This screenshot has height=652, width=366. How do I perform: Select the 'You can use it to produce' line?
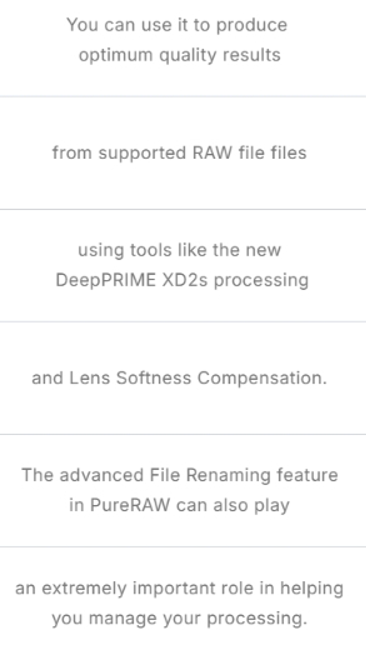click(177, 25)
